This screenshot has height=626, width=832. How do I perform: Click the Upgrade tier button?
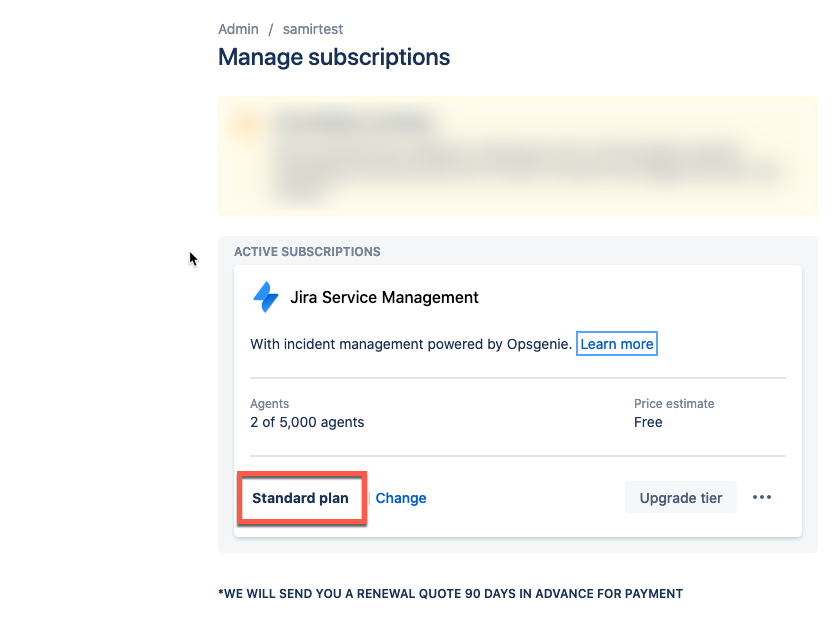point(681,498)
